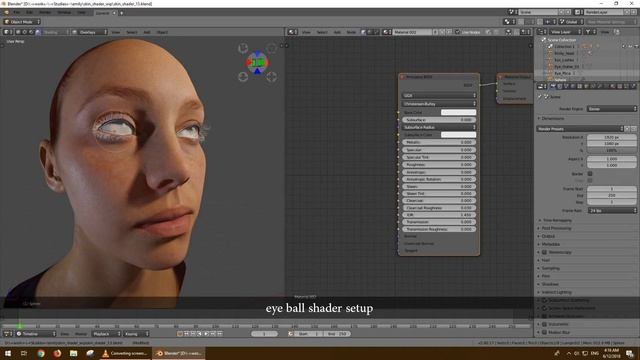Image resolution: width=640 pixels, height=360 pixels.
Task: Open the GGX distribution dropdown
Action: pos(439,96)
